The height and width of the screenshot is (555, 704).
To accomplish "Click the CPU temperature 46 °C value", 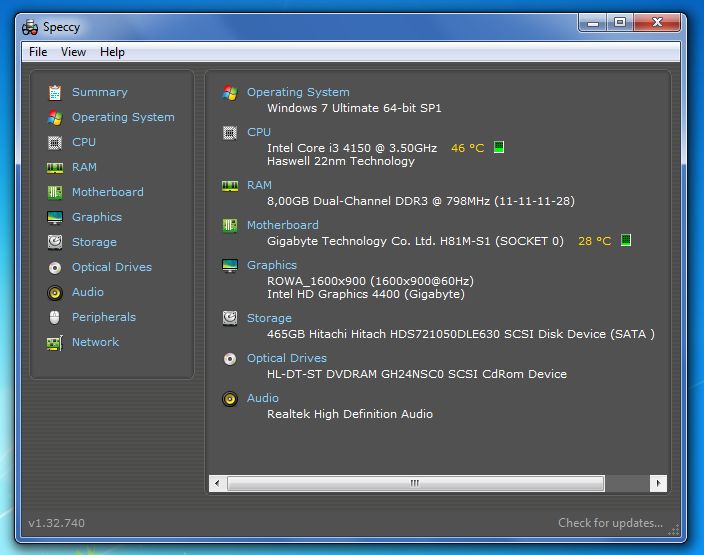I will pyautogui.click(x=467, y=148).
